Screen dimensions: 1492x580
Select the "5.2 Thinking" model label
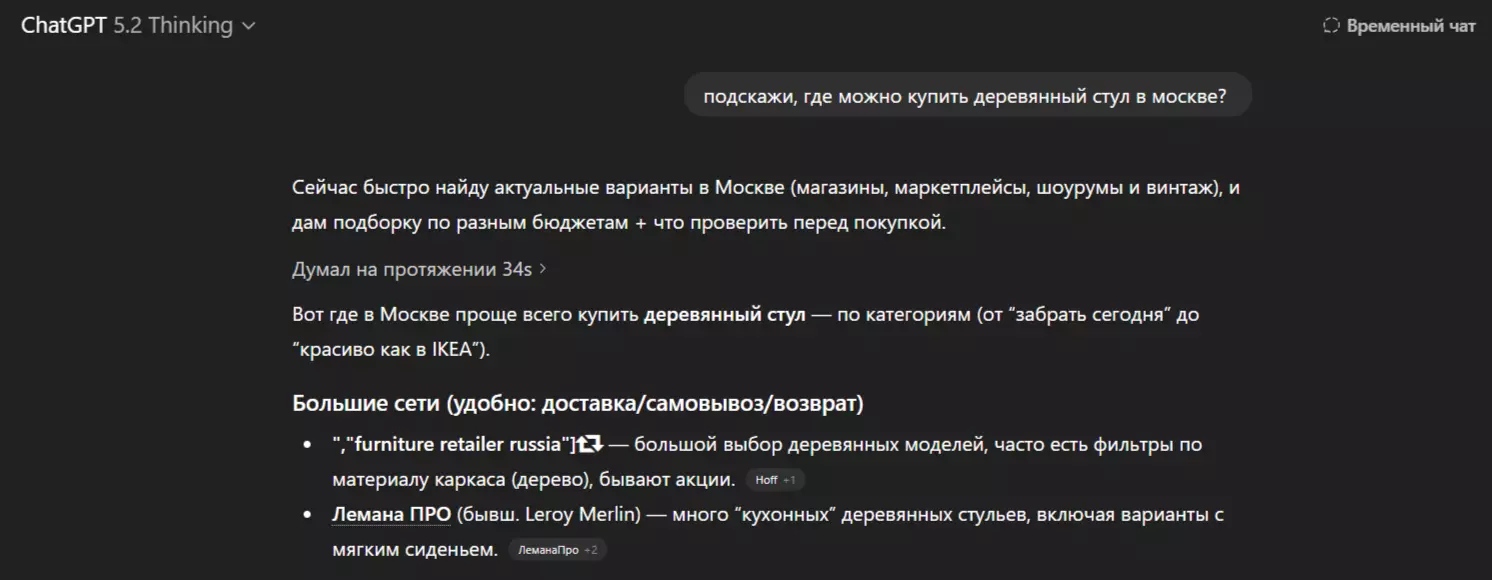(172, 25)
